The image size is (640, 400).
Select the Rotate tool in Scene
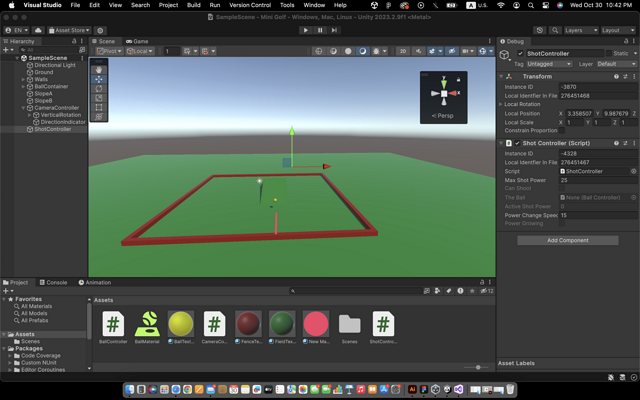click(x=99, y=89)
